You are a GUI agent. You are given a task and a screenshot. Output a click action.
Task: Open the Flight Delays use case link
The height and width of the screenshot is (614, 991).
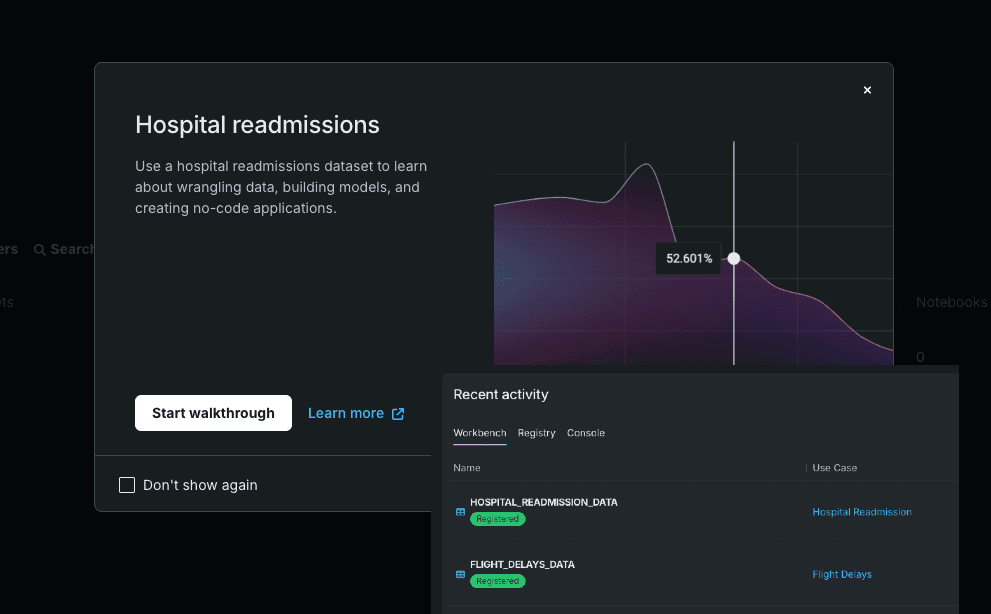pos(841,574)
